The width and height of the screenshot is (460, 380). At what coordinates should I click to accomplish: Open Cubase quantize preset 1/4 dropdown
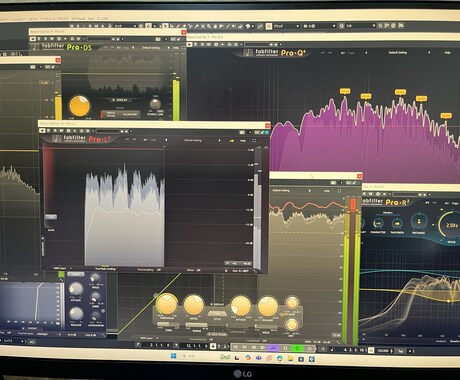(x=361, y=26)
